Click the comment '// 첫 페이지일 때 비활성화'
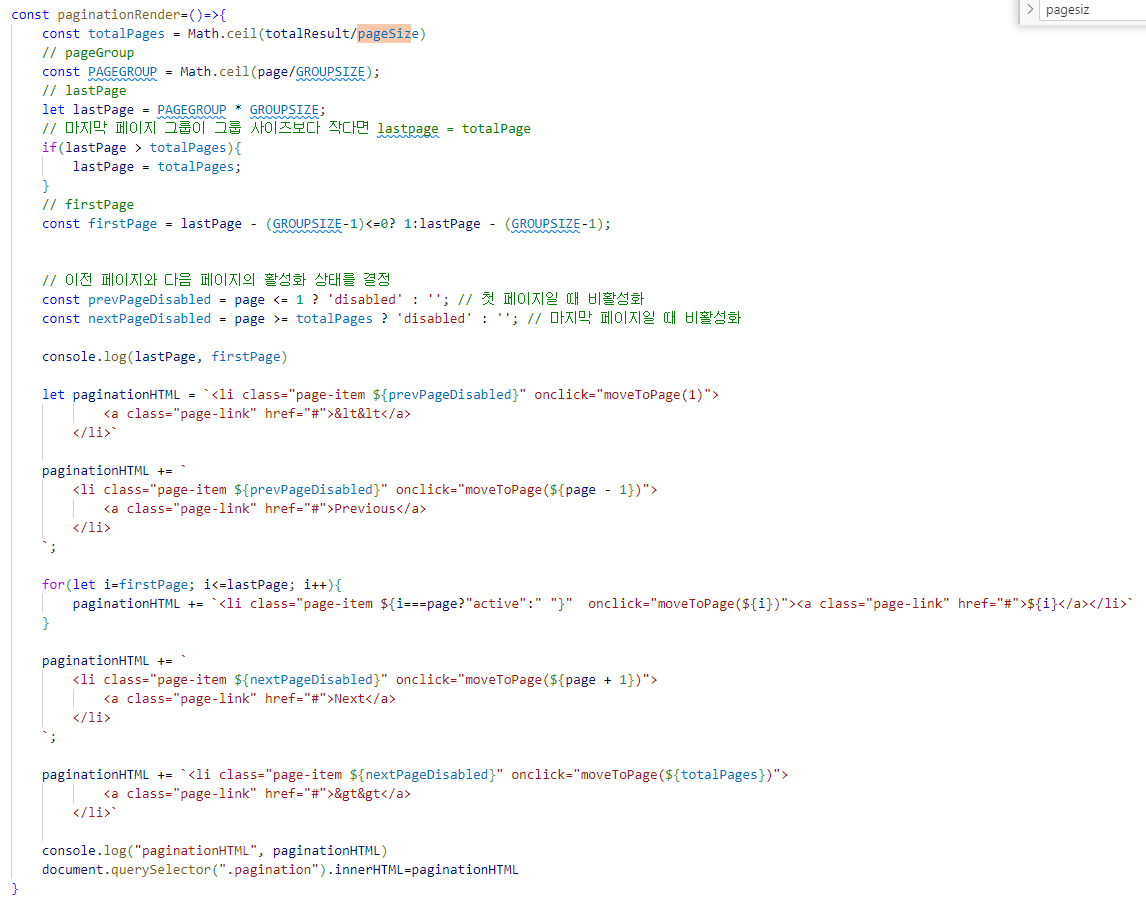This screenshot has height=897, width=1146. pyautogui.click(x=551, y=299)
